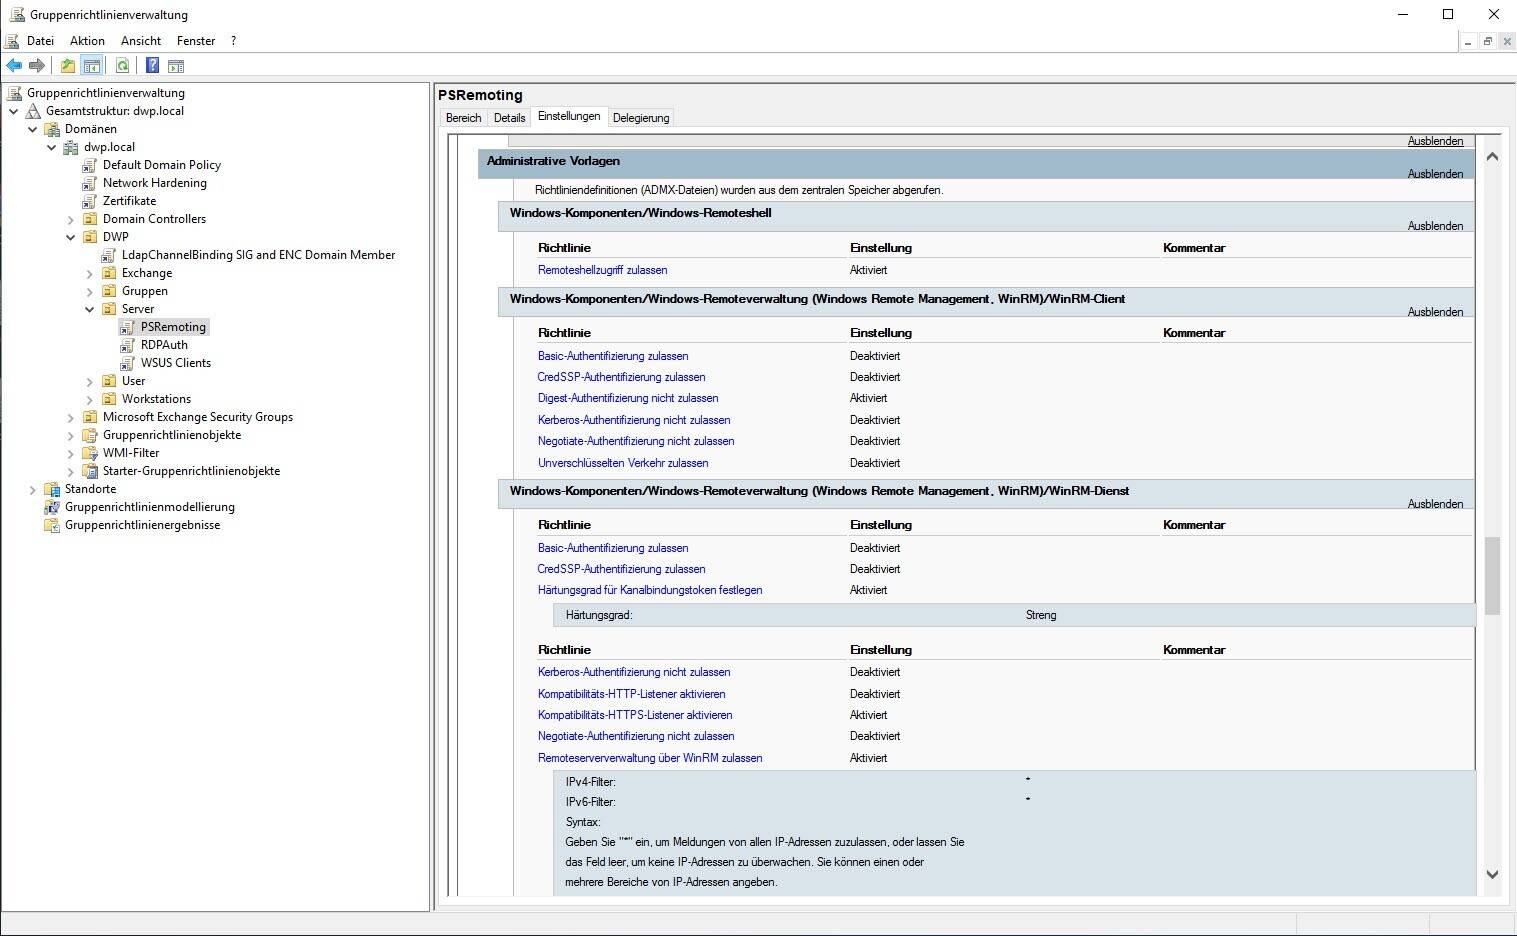The image size is (1517, 936).
Task: Click the WMI-Filter folder icon
Action: pyautogui.click(x=90, y=453)
